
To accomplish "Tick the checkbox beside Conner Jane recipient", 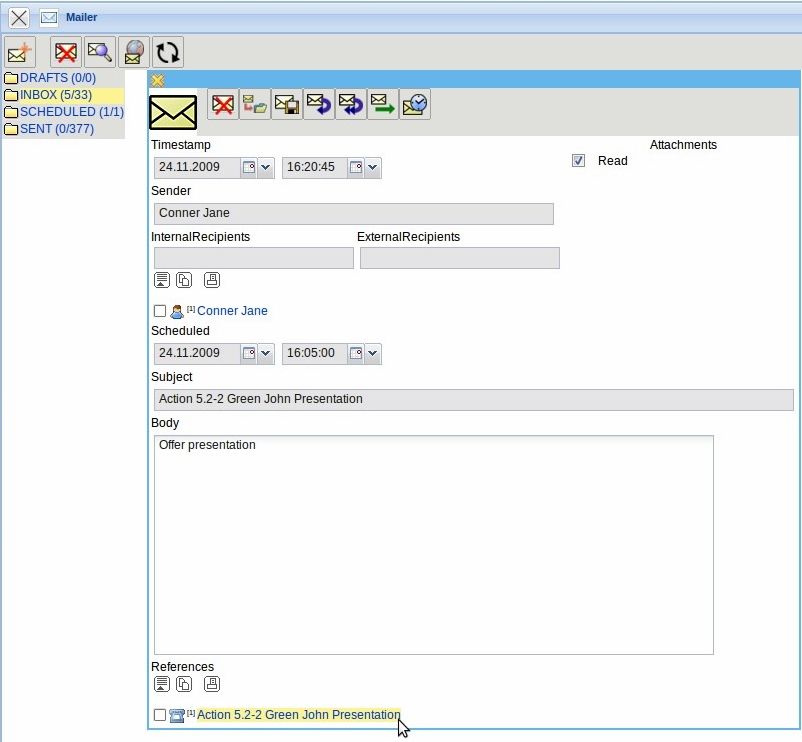I will coord(160,311).
